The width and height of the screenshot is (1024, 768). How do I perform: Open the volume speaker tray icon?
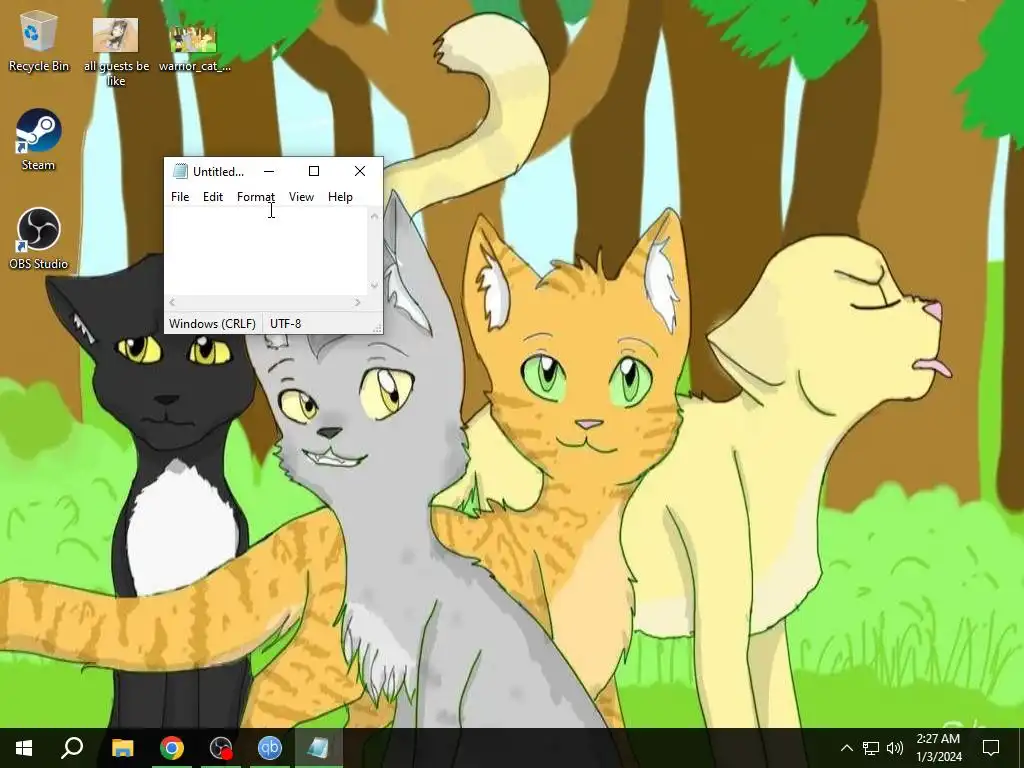895,748
